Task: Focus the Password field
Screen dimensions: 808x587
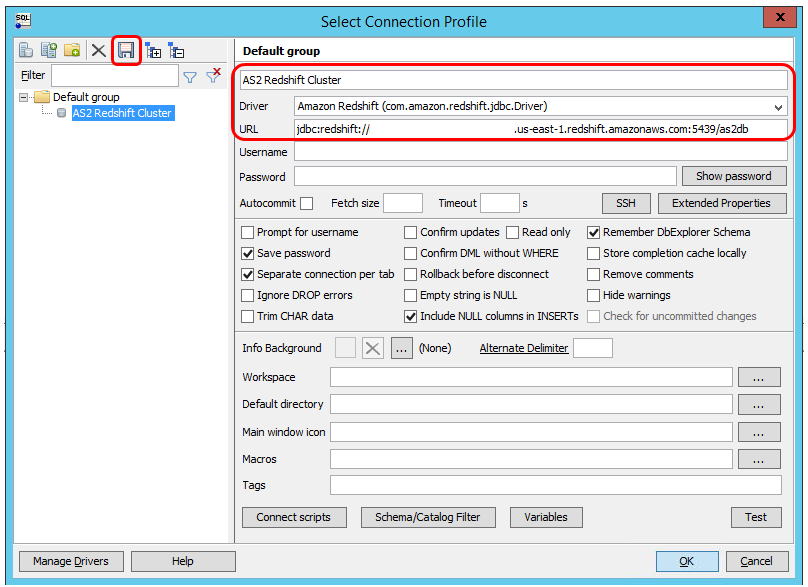Action: tap(485, 176)
